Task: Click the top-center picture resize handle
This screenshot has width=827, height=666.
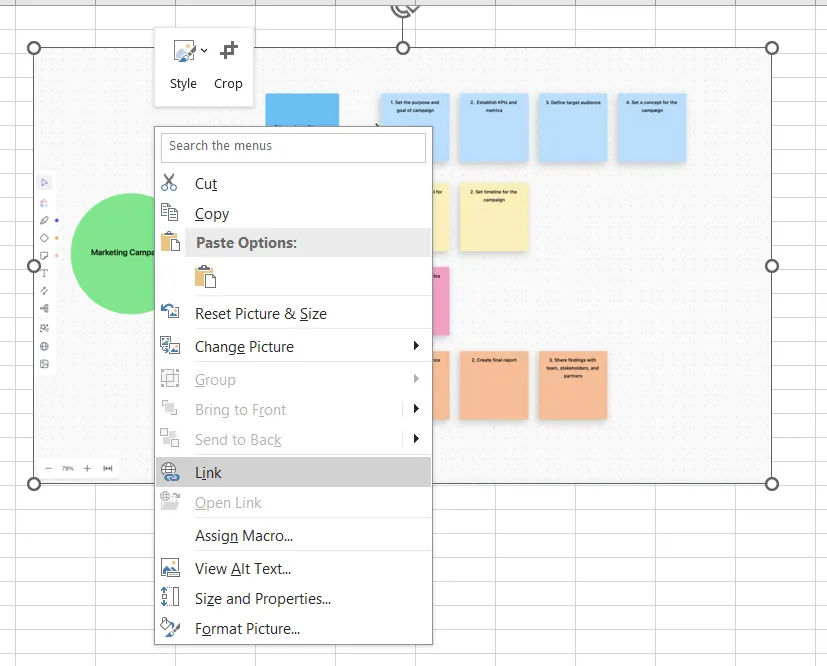Action: pos(402,48)
